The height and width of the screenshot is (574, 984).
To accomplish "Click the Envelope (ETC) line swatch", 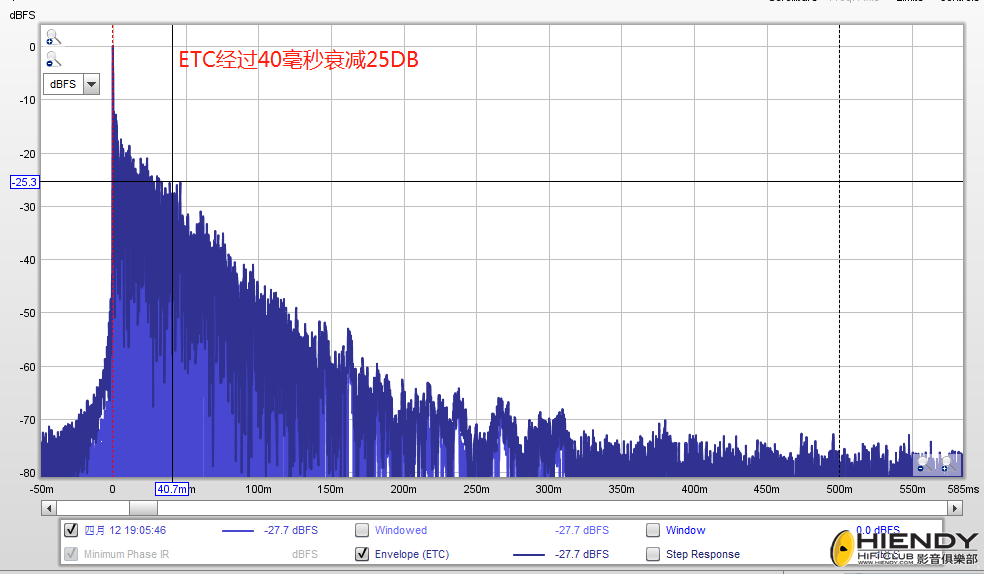I will (x=529, y=554).
